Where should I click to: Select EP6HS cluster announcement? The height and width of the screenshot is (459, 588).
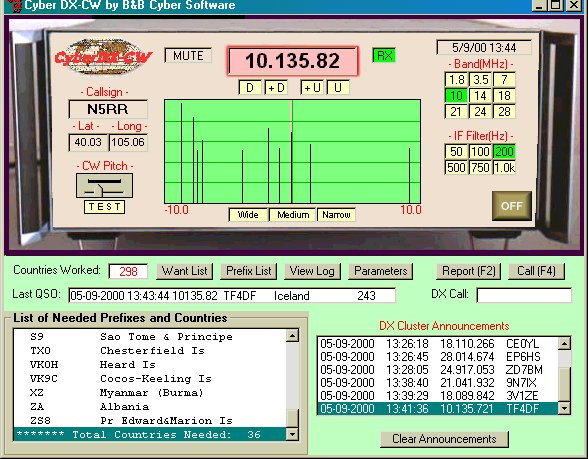438,357
